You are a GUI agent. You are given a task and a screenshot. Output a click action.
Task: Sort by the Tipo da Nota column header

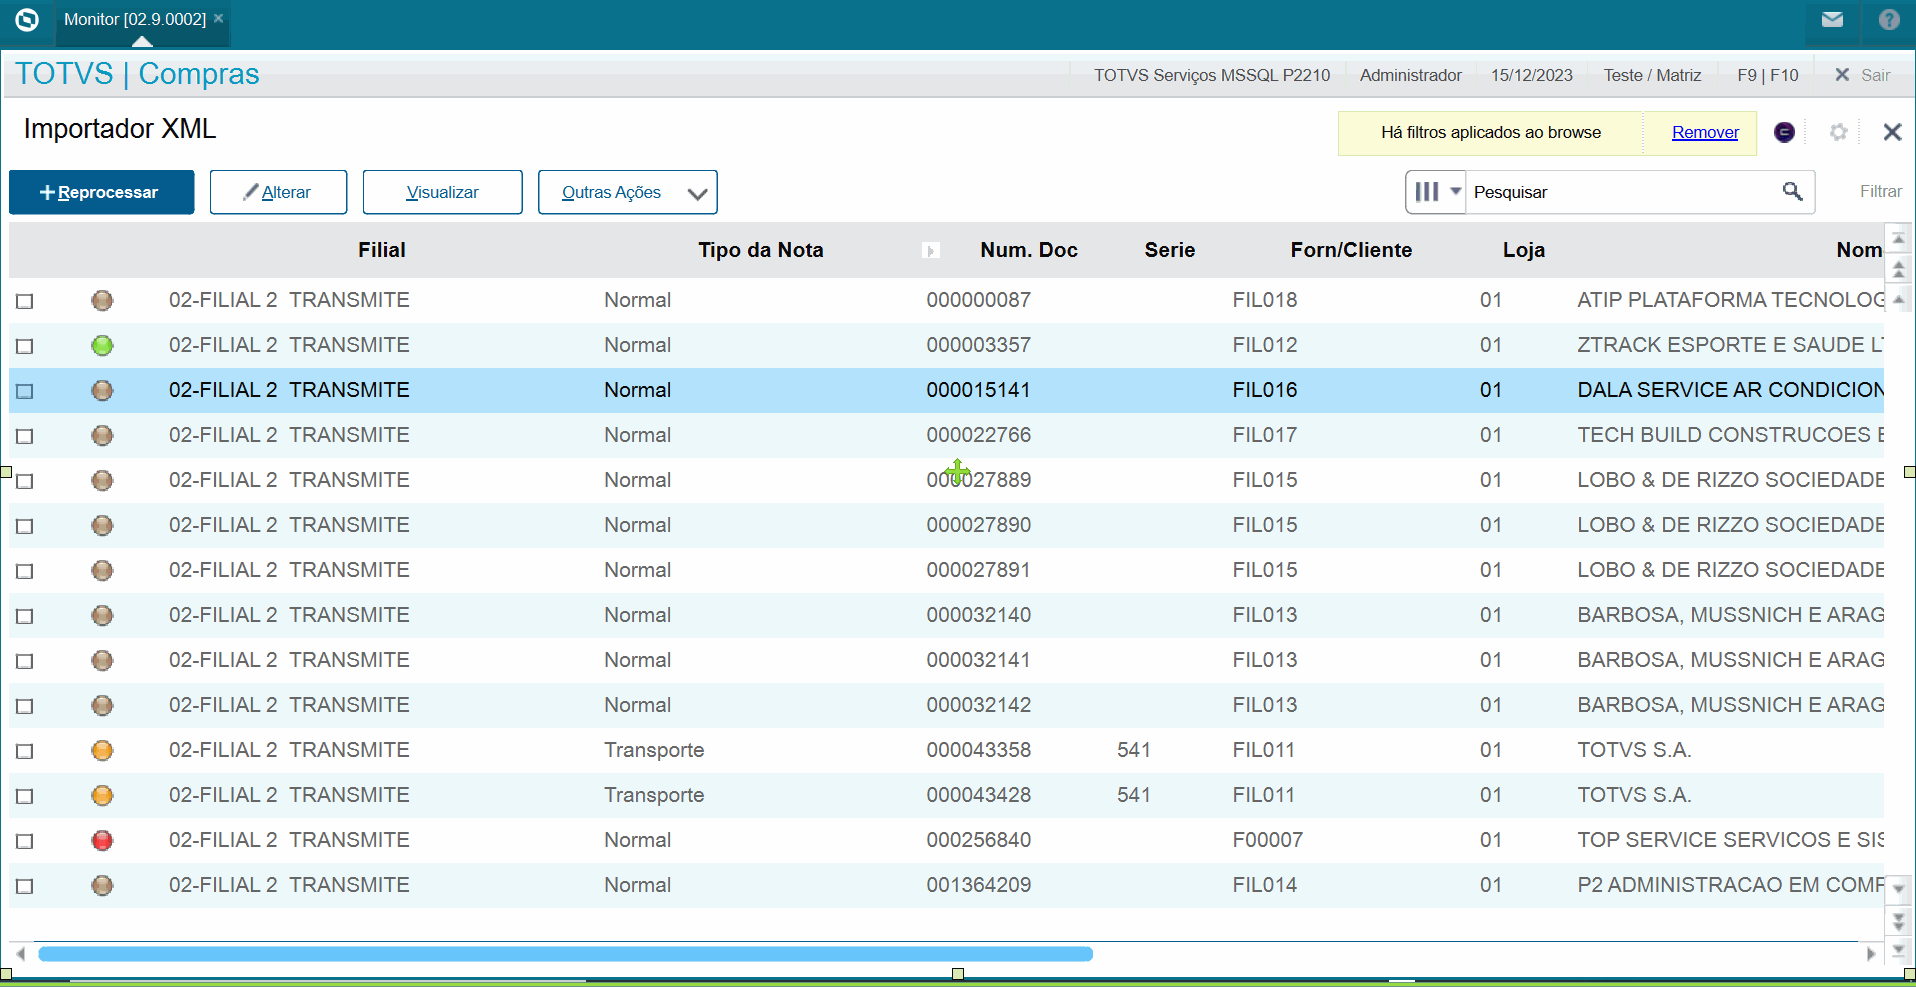760,250
